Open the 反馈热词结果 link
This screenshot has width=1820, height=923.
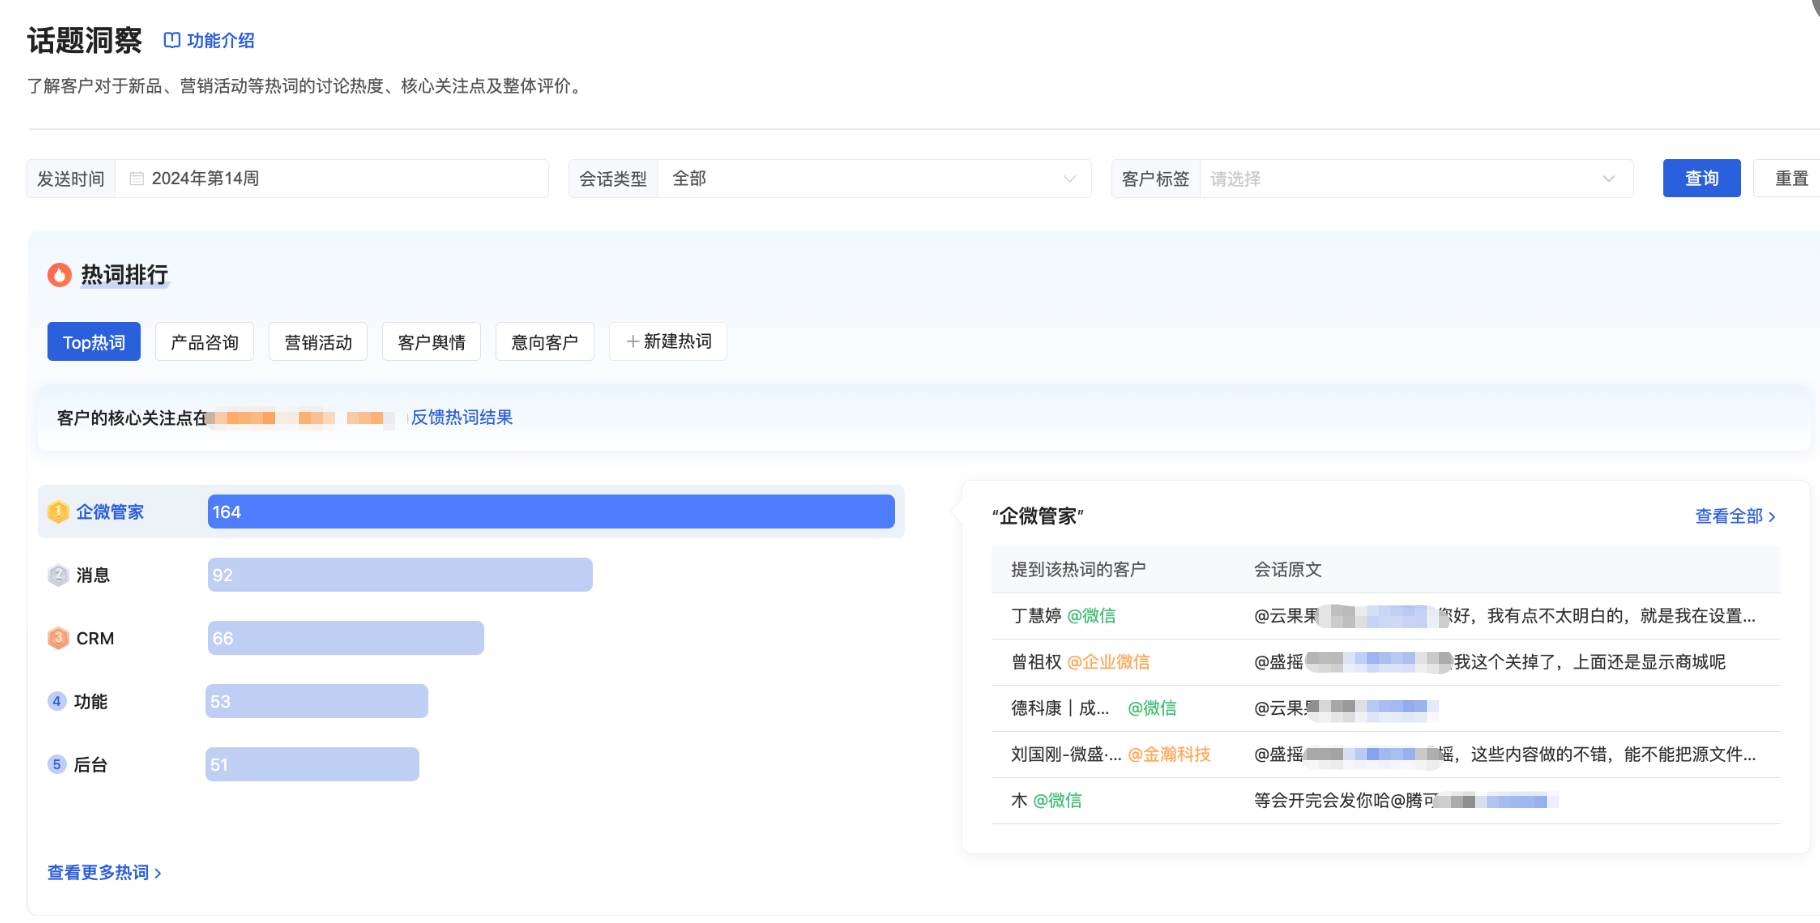click(462, 417)
